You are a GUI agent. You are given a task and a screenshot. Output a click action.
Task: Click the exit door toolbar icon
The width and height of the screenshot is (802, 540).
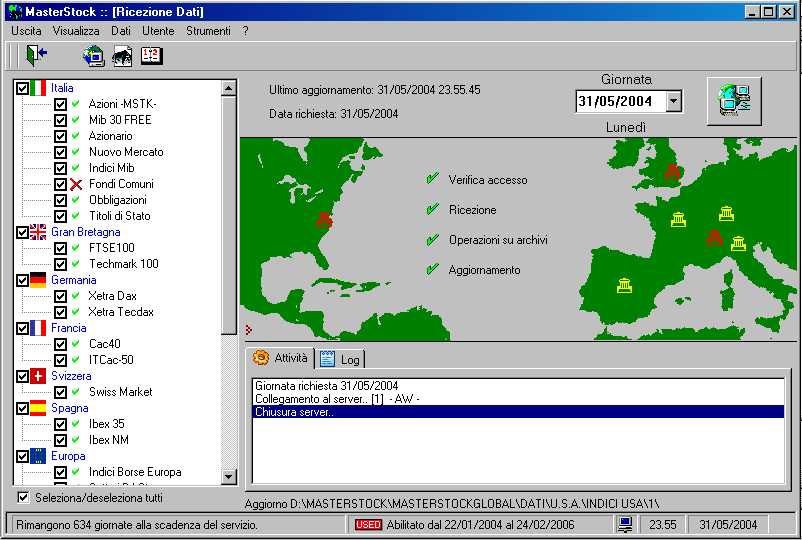coord(36,55)
